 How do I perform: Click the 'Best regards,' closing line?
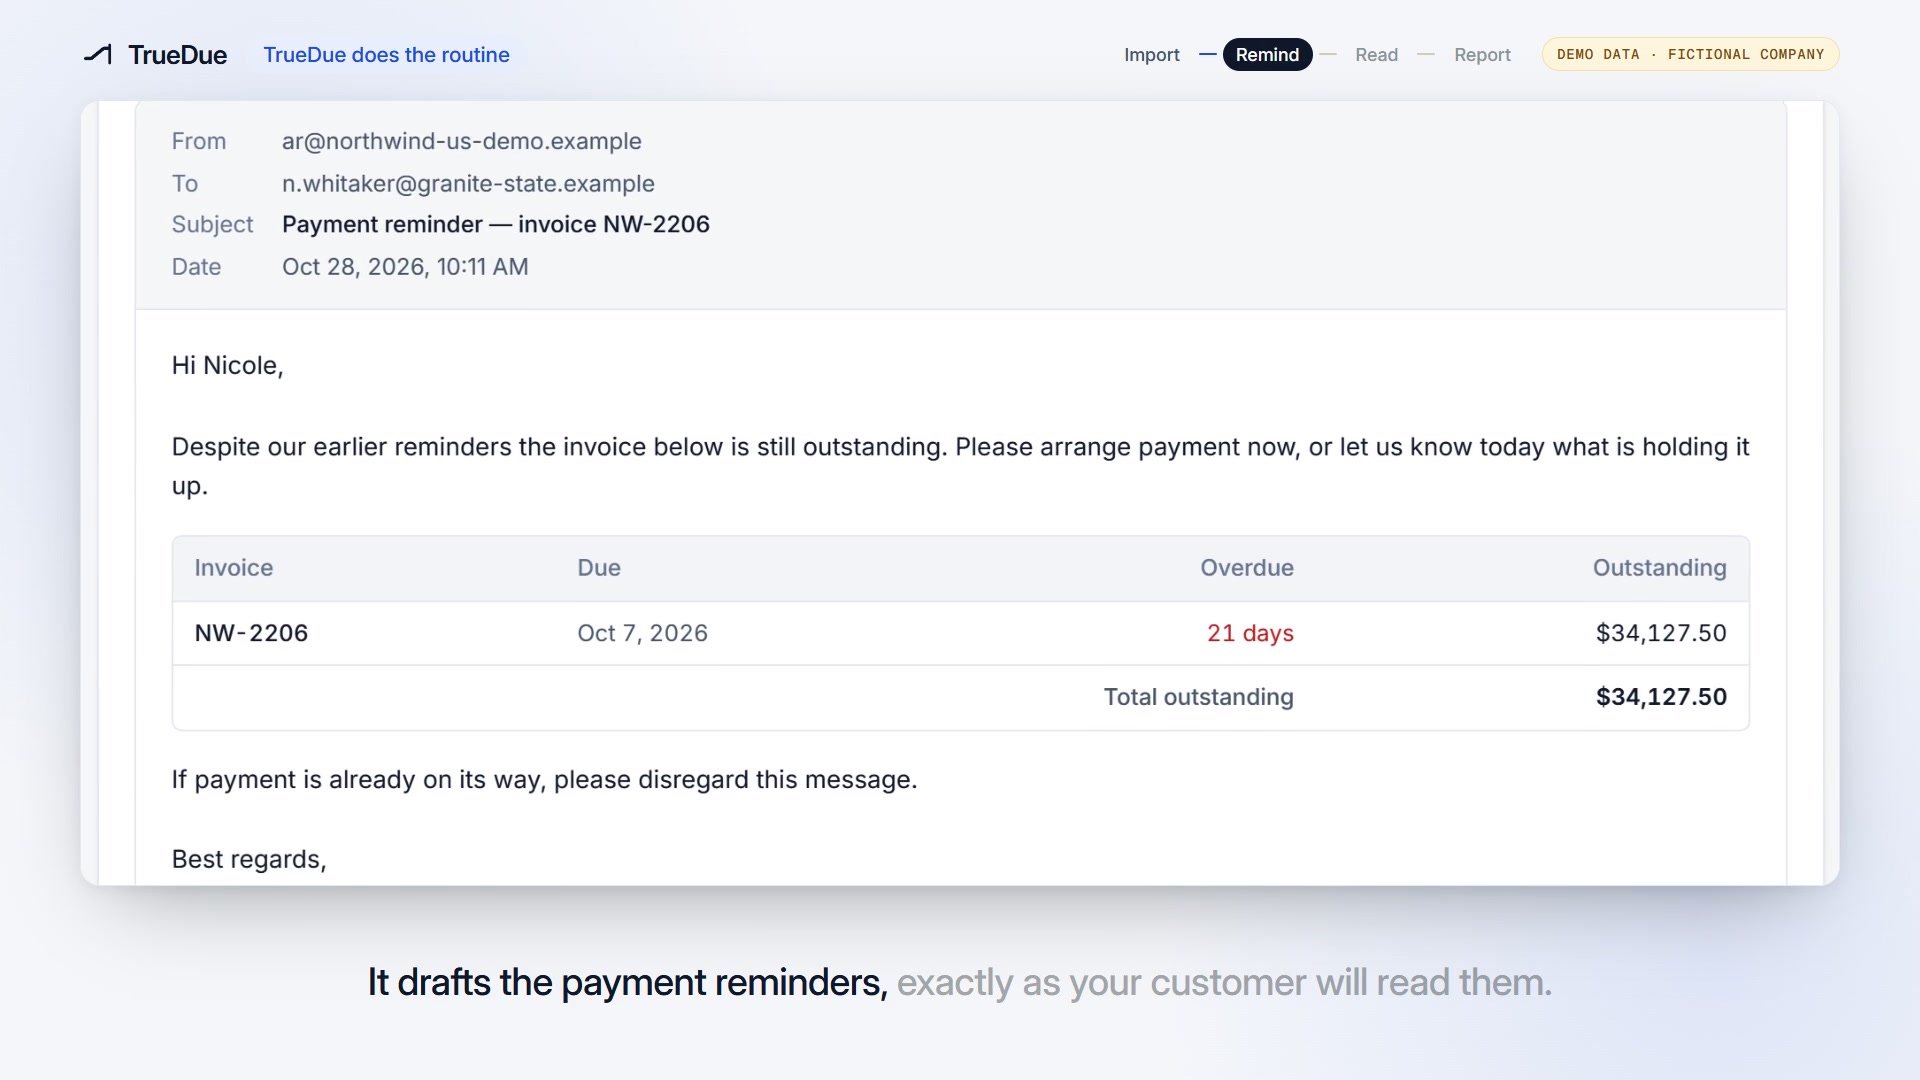point(249,859)
